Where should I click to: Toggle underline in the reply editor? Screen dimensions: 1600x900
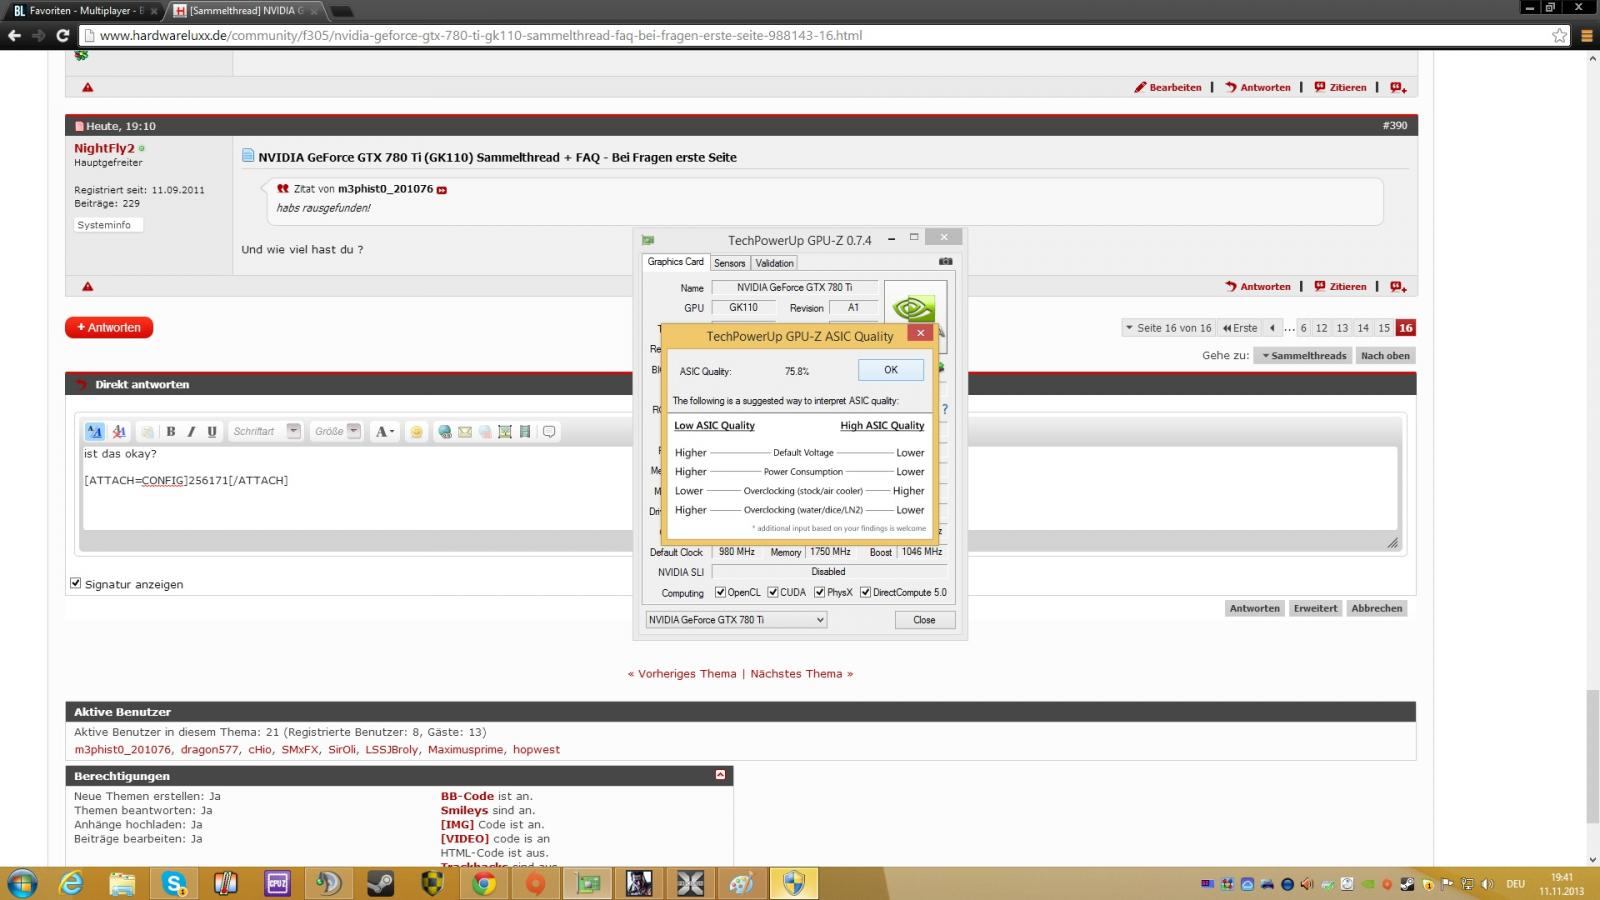pos(212,432)
